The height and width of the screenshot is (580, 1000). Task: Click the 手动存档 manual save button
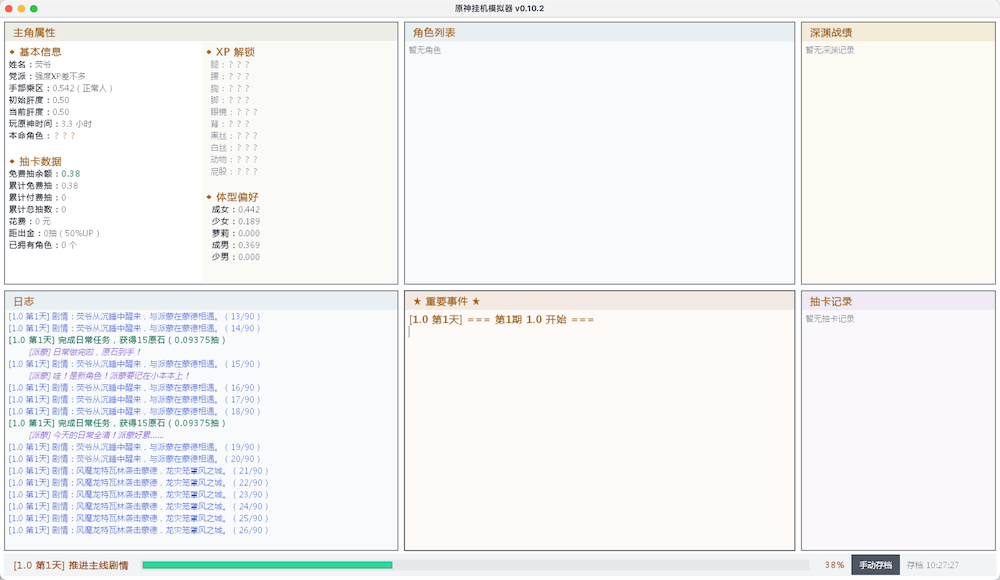click(875, 565)
